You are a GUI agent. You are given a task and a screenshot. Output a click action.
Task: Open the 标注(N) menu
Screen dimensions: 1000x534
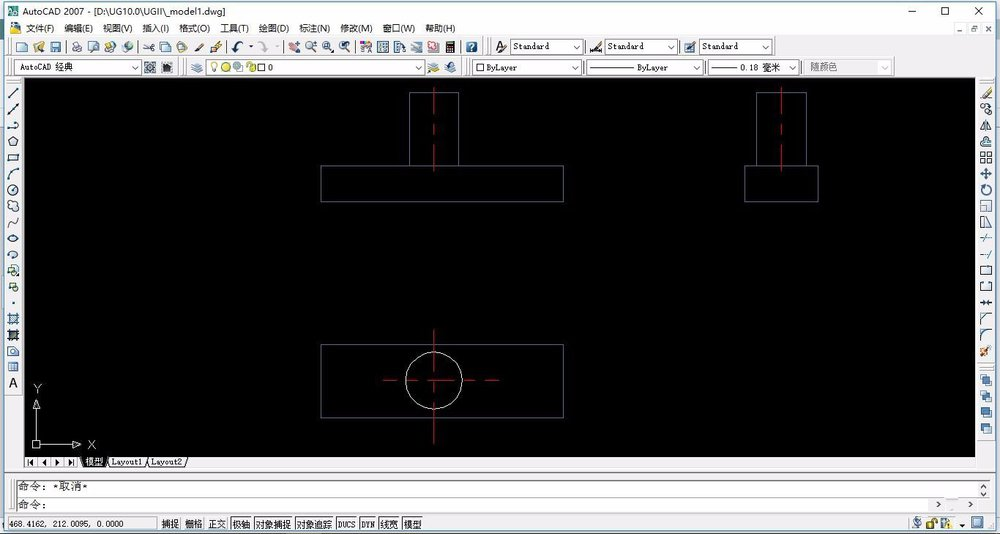314,28
